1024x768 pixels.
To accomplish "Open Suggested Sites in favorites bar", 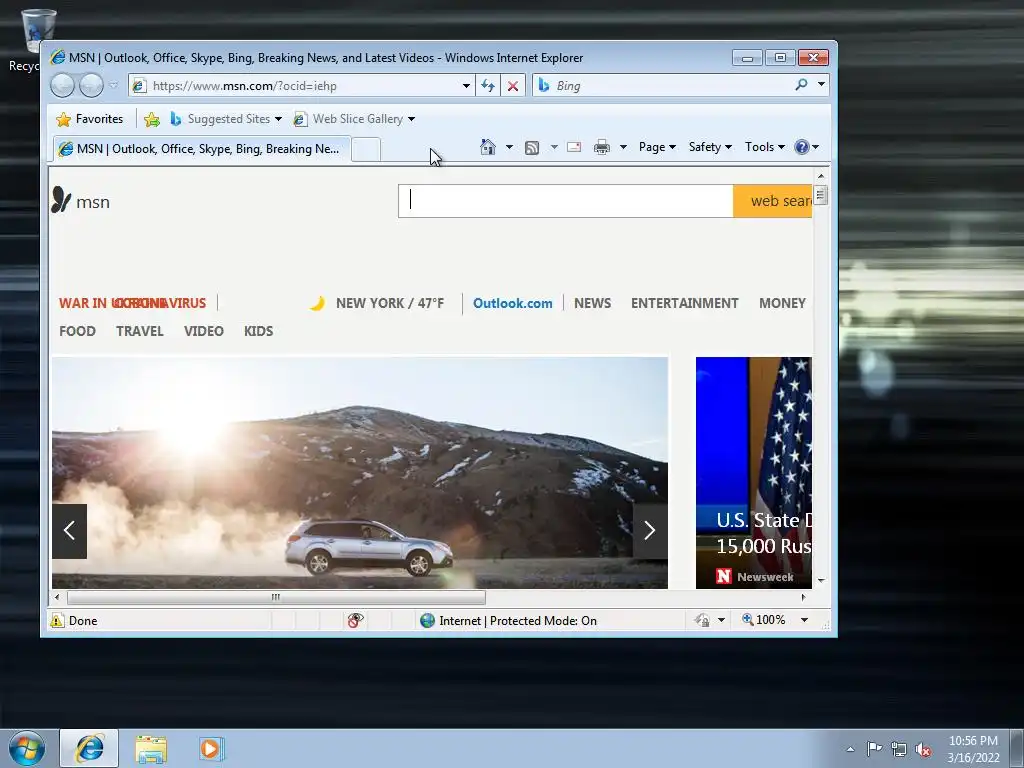I will [225, 119].
